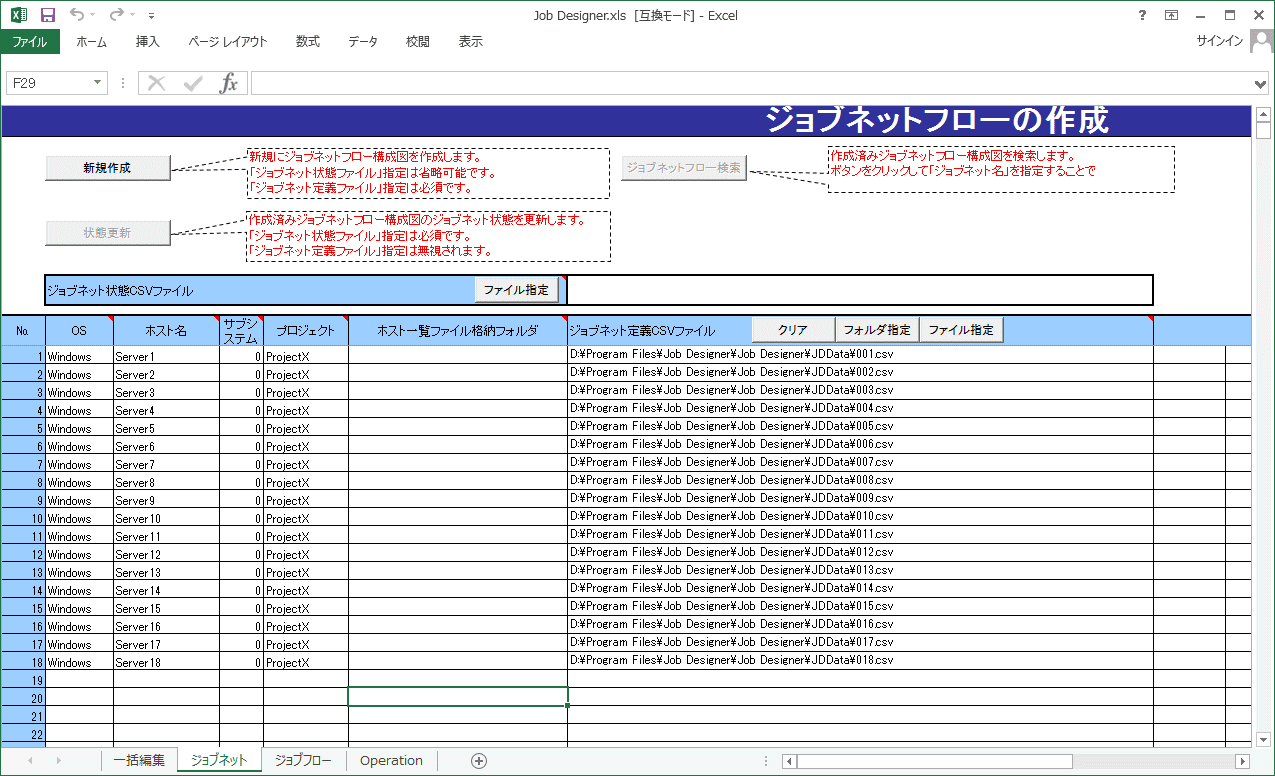
Task: Click ファイル指定 next to ジョブネット状態CSVファイル
Action: click(x=516, y=290)
